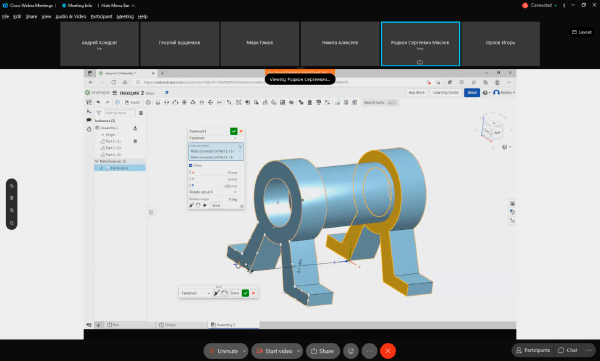The image size is (600, 361).
Task: Open the Layout options
Action: click(x=582, y=32)
